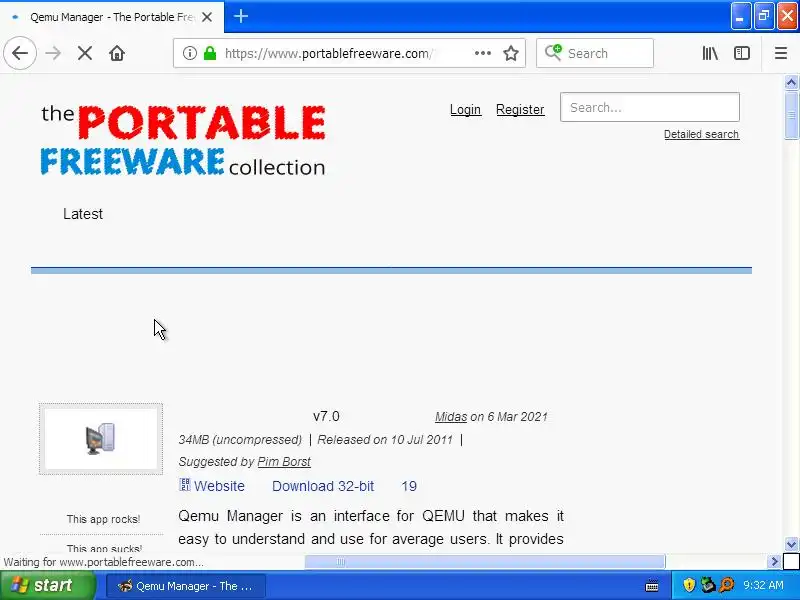This screenshot has width=800, height=600.
Task: Click the search engine magnifier icon
Action: [553, 53]
